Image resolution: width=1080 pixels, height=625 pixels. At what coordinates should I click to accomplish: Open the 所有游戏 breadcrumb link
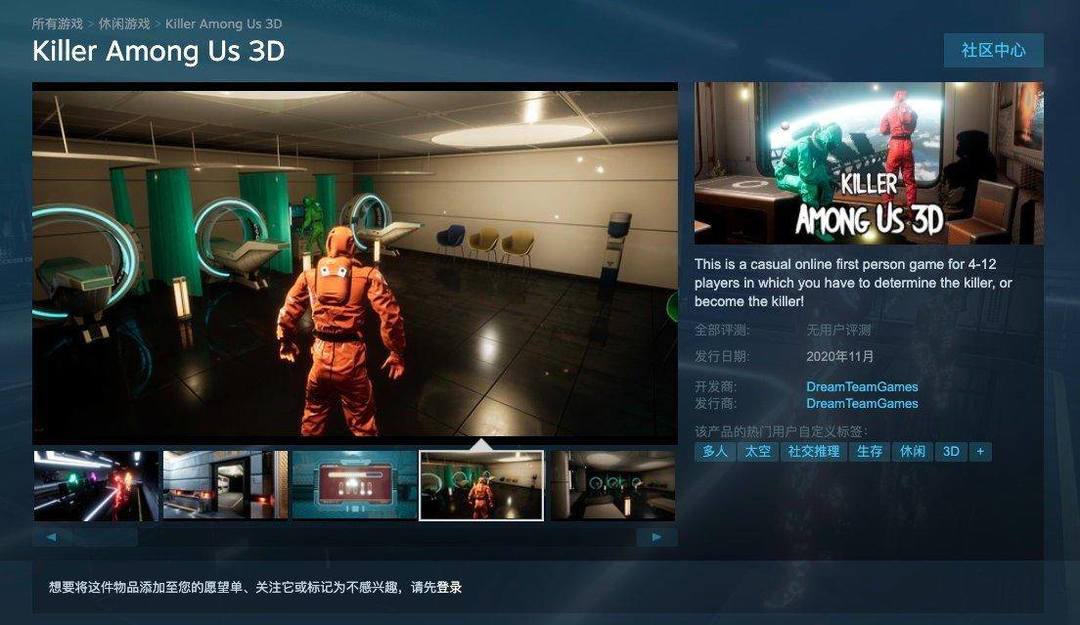click(x=57, y=24)
